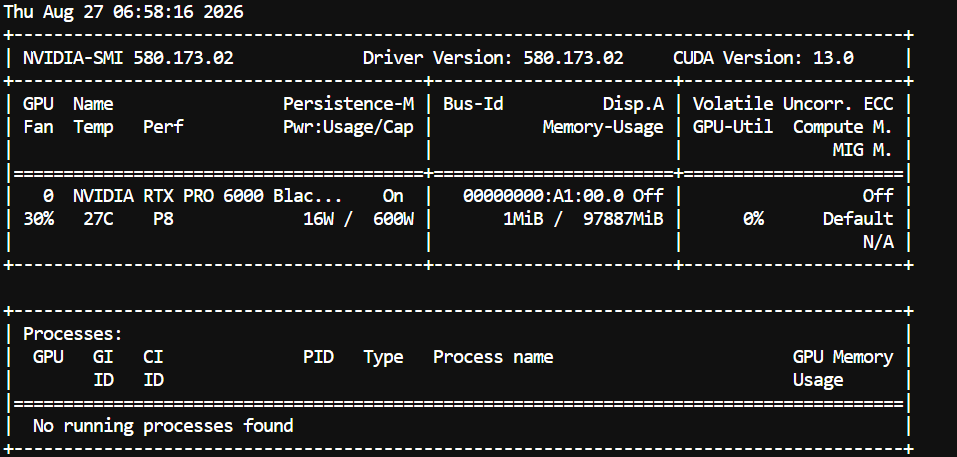Click the "Perf" column header

[163, 127]
